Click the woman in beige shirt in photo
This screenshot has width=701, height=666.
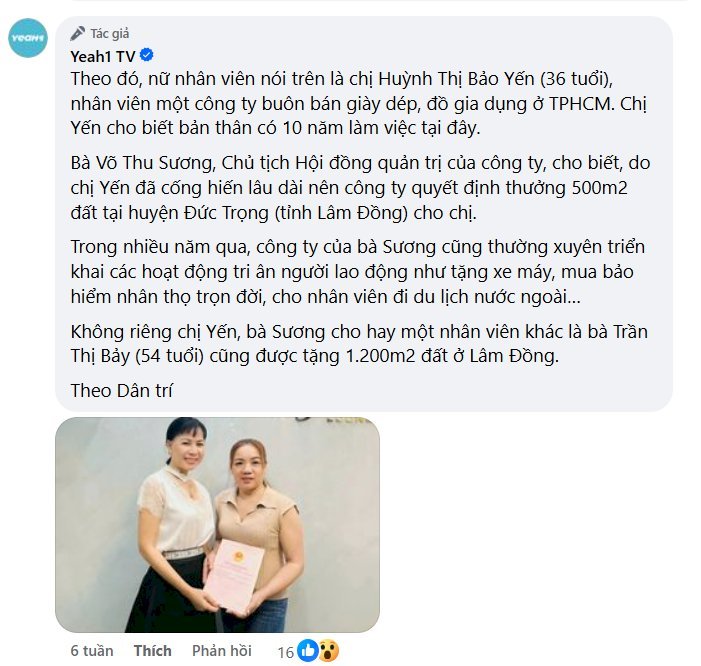point(255,535)
